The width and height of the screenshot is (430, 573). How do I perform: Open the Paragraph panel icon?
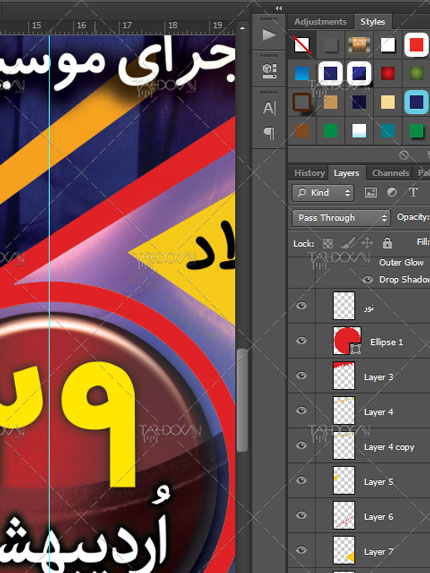point(269,133)
